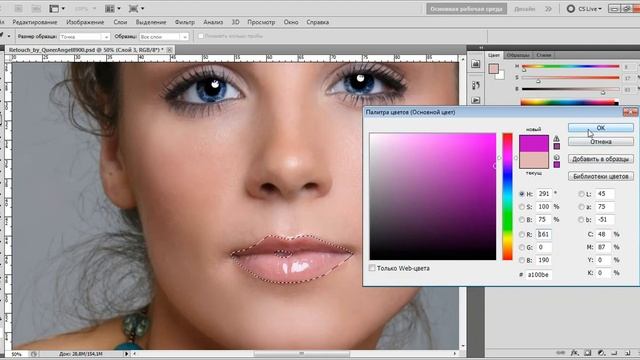Click the Bridge launch icon in application bar

[19, 9]
